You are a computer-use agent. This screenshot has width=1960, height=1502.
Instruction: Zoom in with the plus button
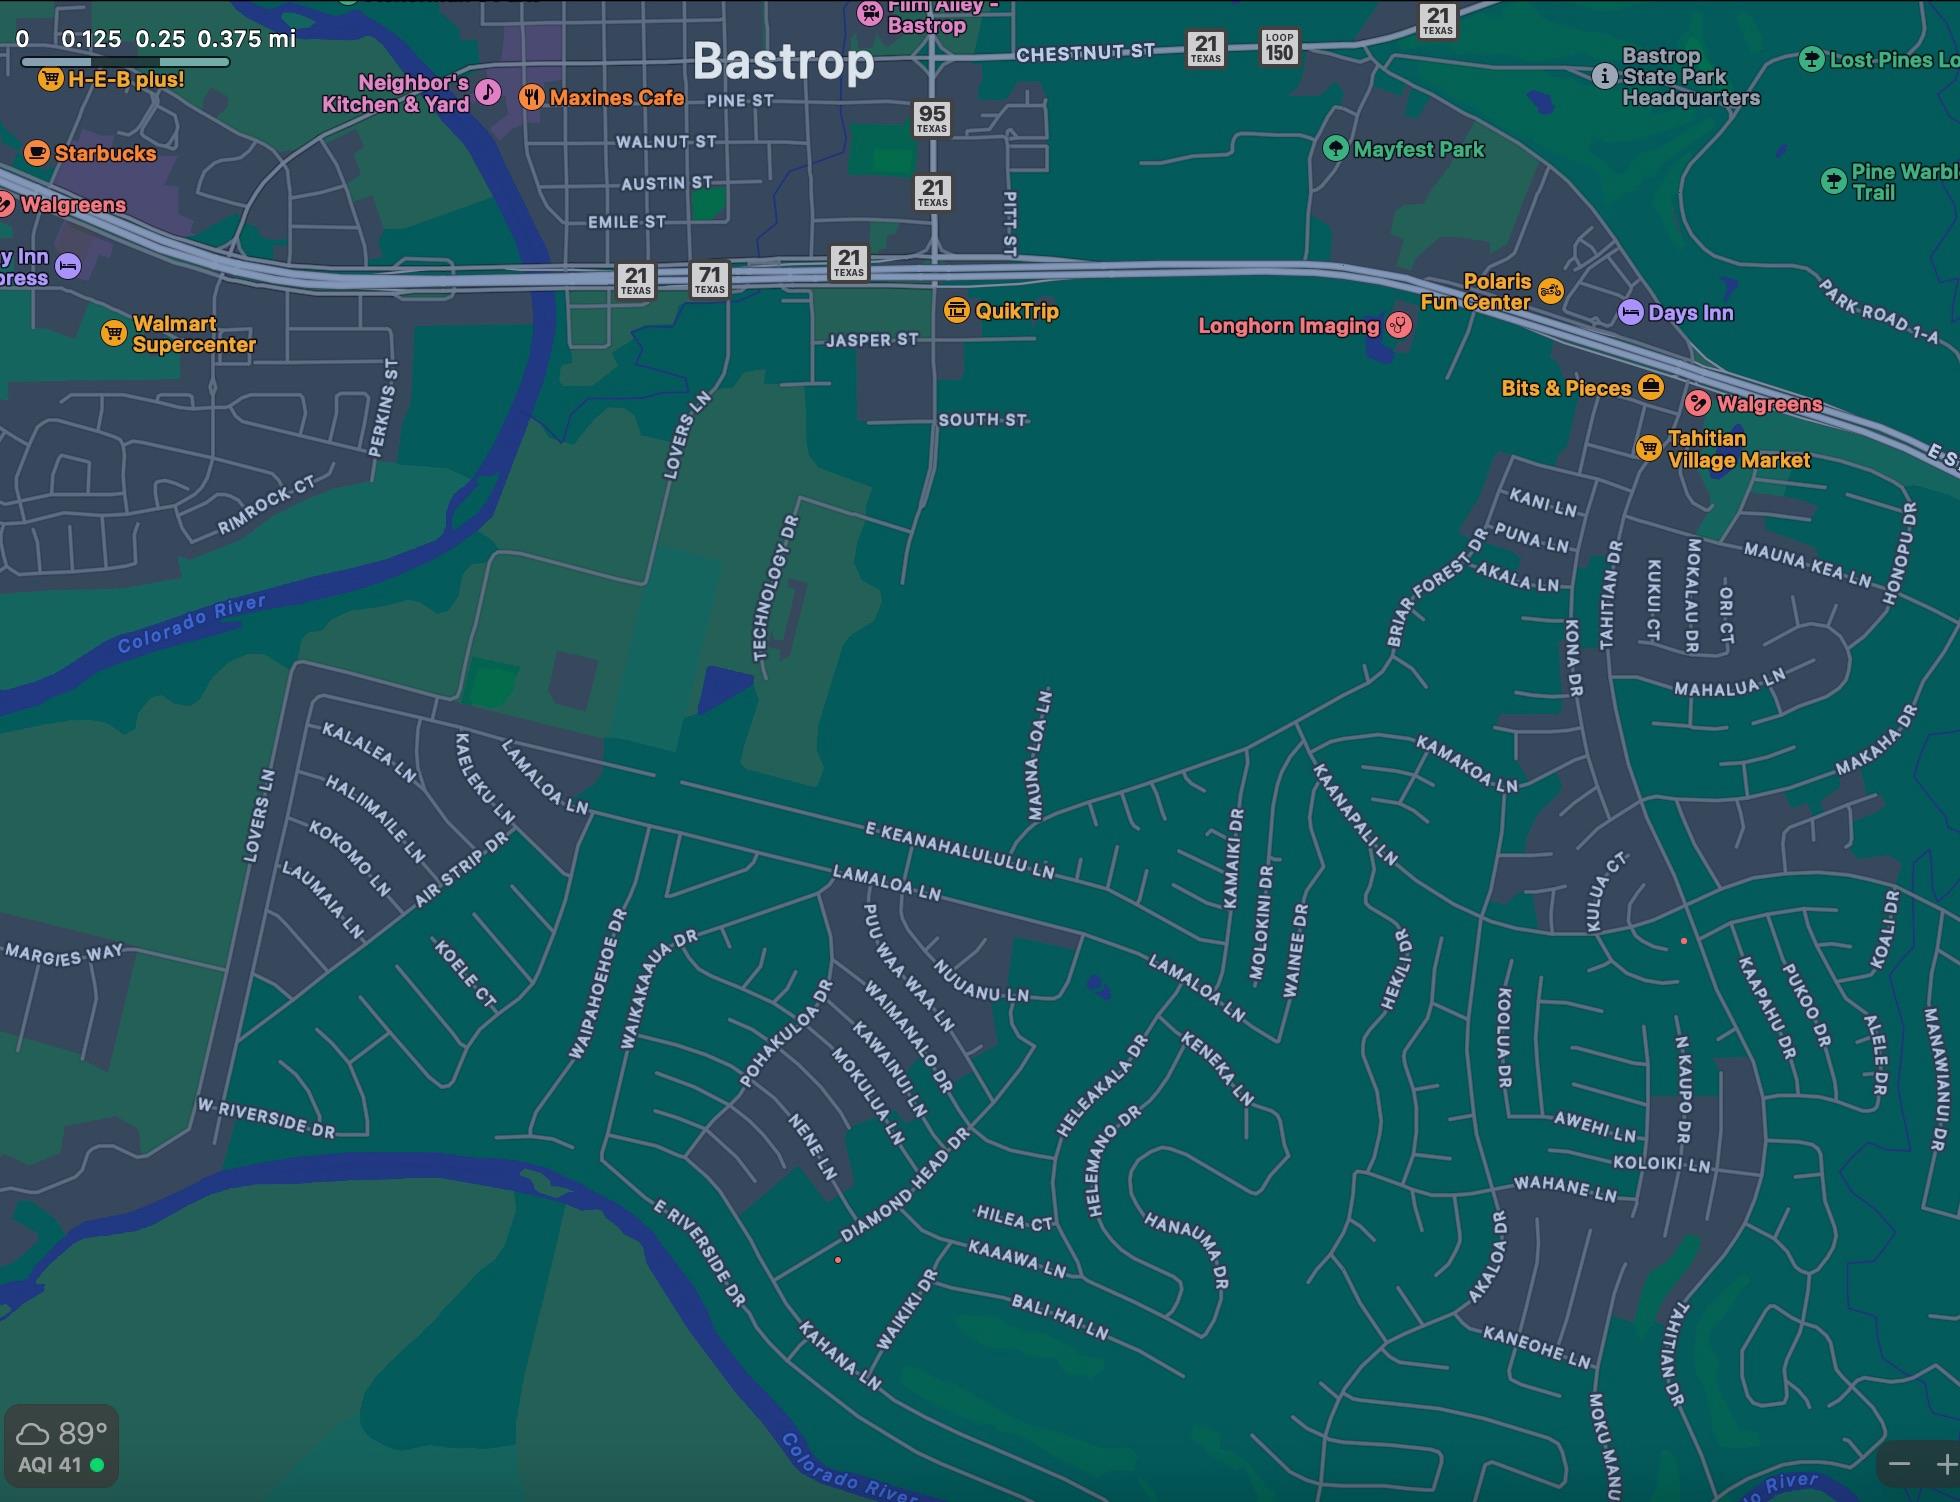(x=1946, y=1465)
